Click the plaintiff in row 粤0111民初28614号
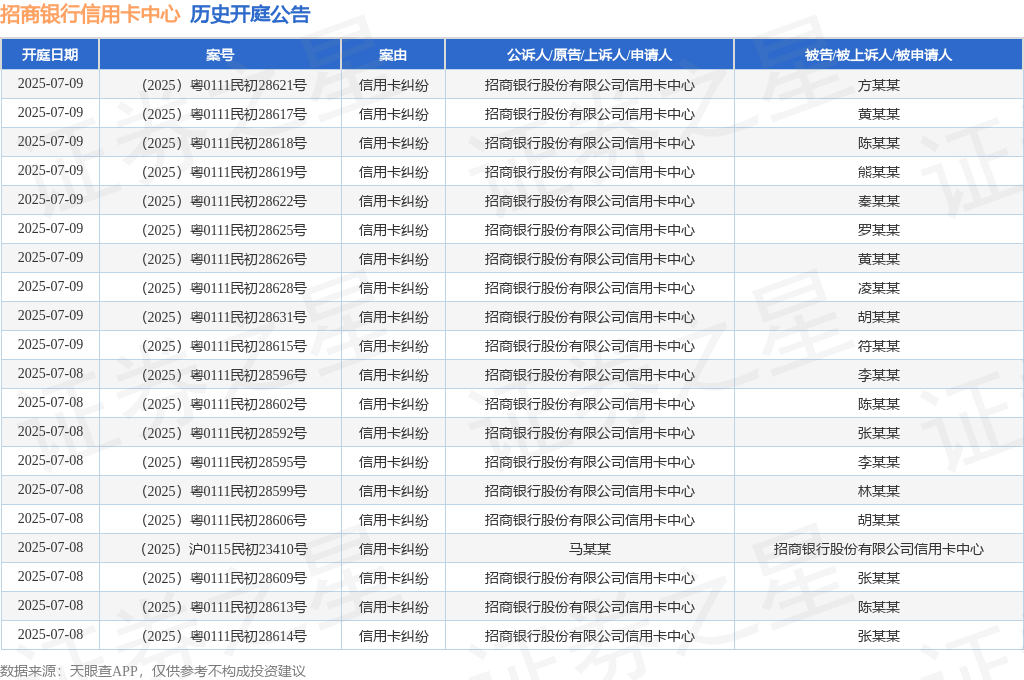 pos(590,636)
